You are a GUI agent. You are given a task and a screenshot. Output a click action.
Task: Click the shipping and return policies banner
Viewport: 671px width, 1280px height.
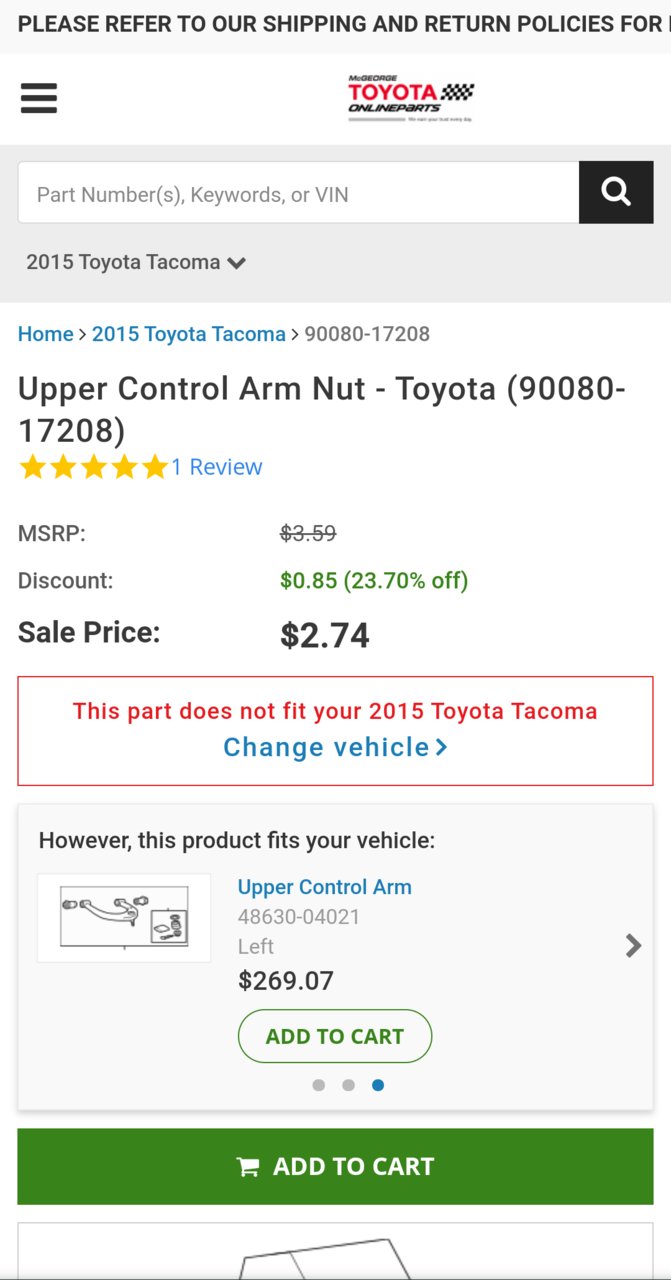[x=335, y=24]
